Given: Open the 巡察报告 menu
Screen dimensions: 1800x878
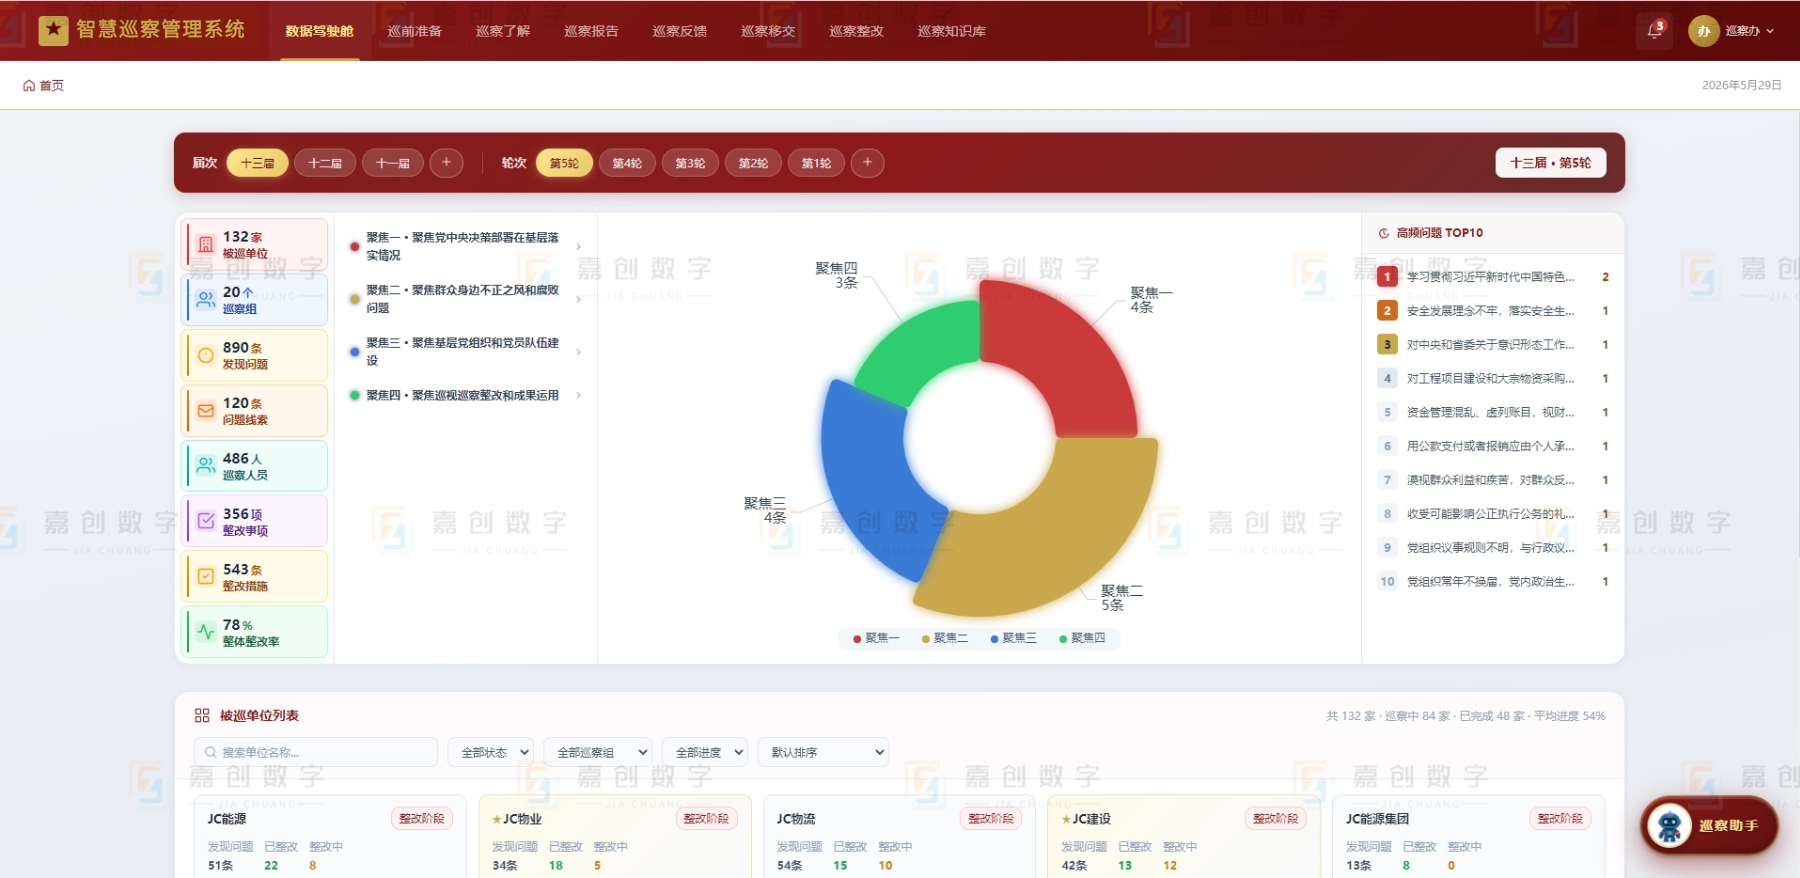Looking at the screenshot, I should coord(591,31).
